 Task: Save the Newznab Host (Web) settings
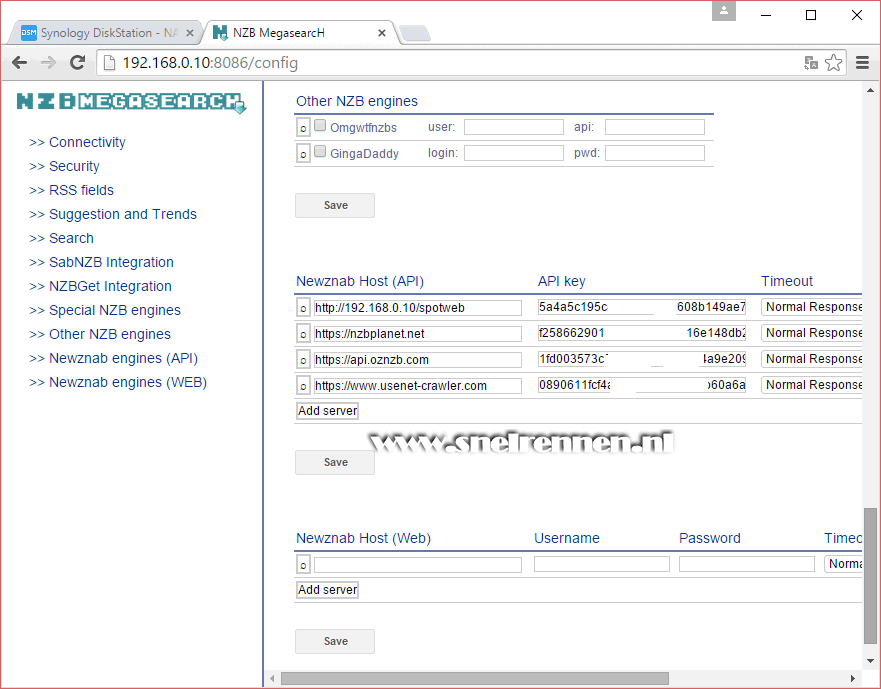pos(335,641)
